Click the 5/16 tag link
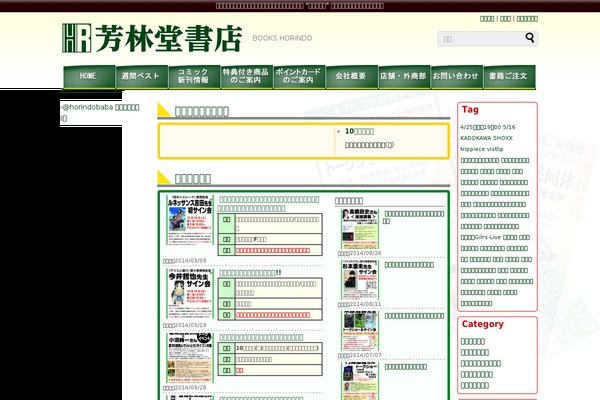The height and width of the screenshot is (400, 600). point(509,127)
